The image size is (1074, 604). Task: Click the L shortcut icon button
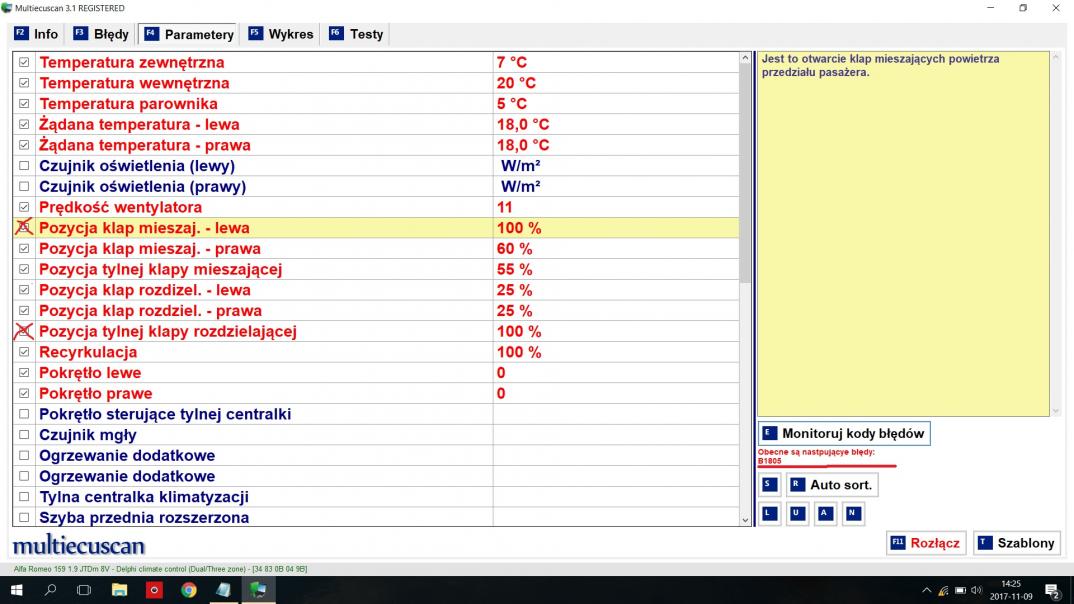coord(769,513)
